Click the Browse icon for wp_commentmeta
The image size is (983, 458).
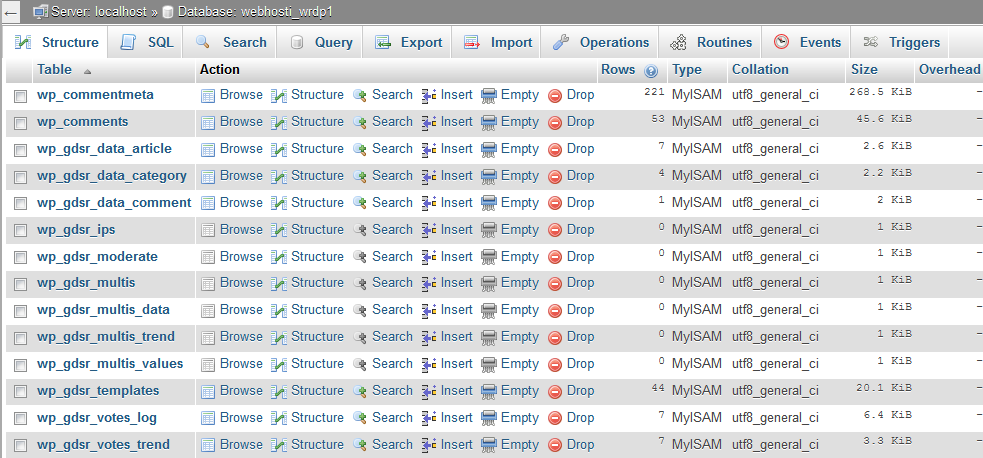pyautogui.click(x=208, y=95)
